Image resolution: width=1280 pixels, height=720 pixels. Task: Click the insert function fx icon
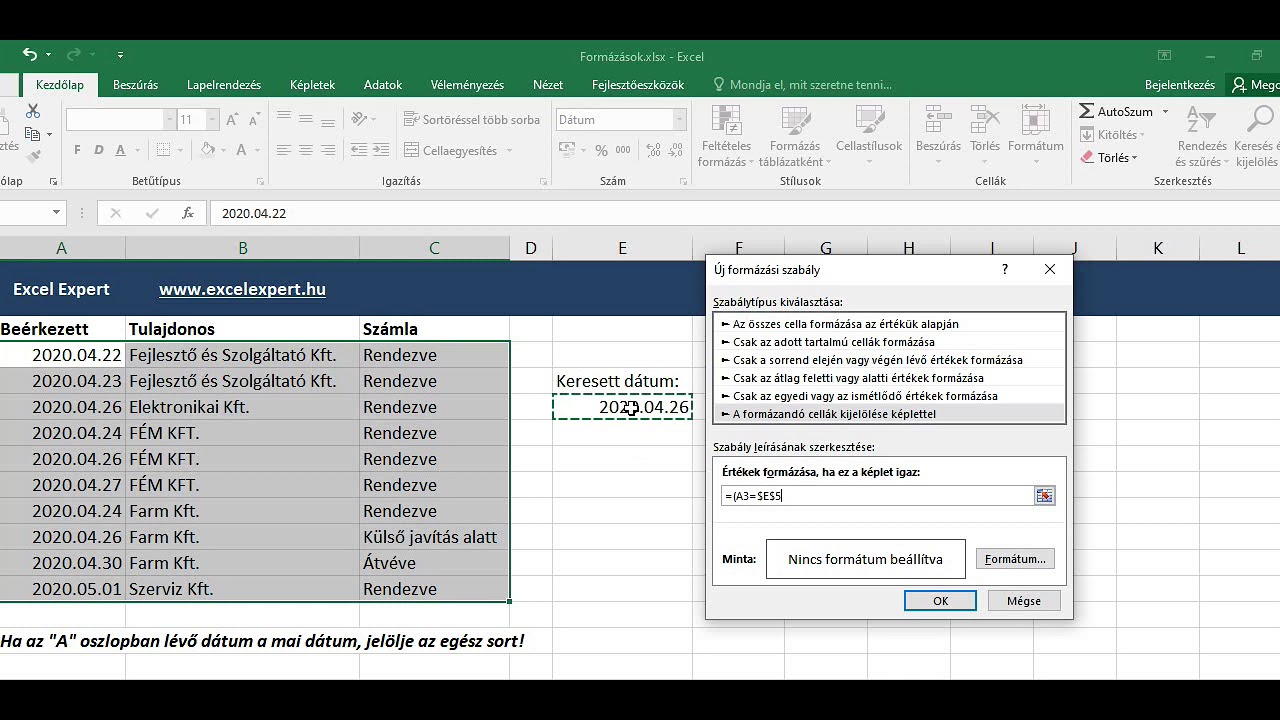click(188, 213)
